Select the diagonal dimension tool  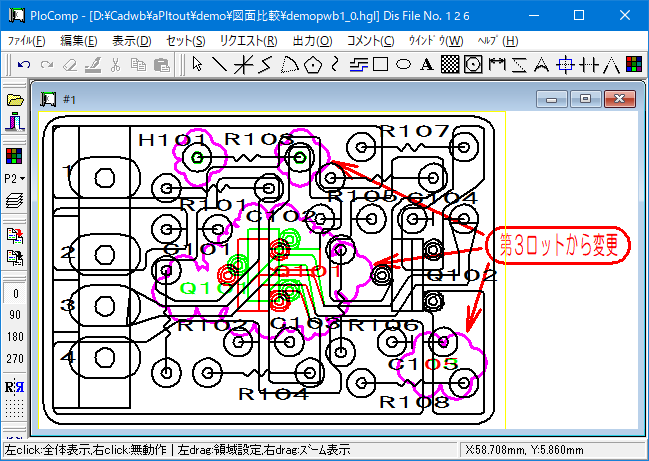tap(519, 65)
